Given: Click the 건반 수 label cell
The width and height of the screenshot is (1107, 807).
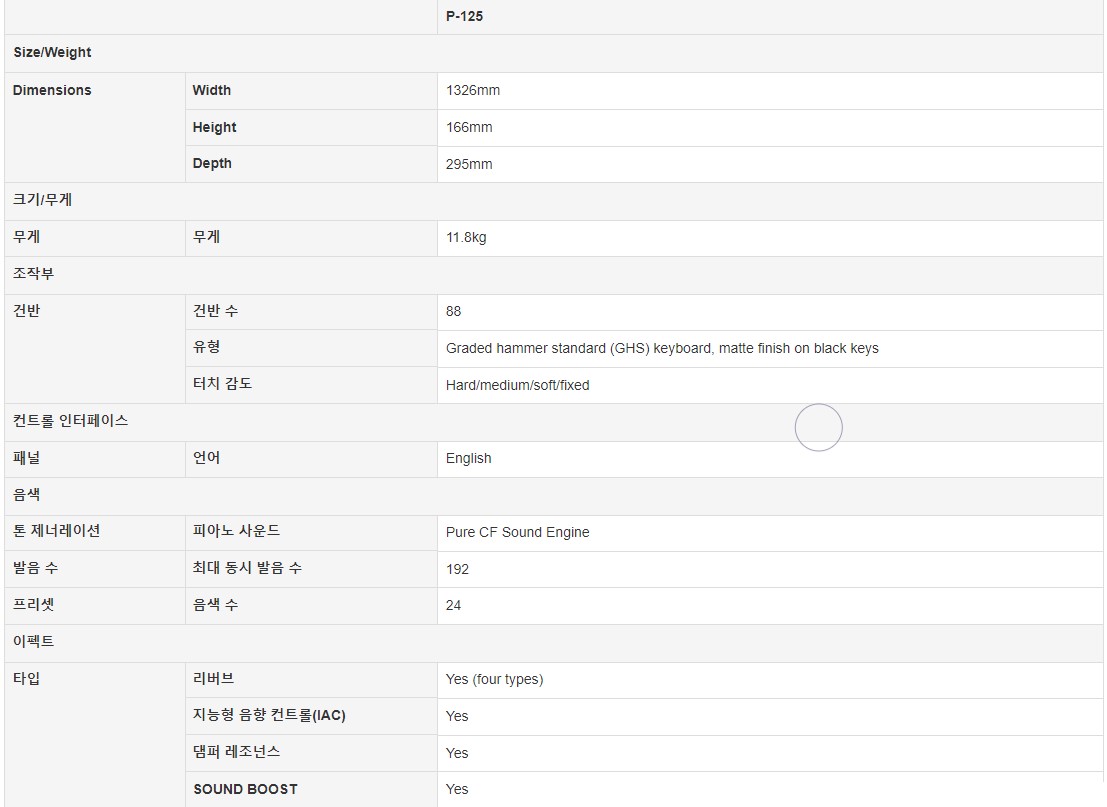Looking at the screenshot, I should click(311, 311).
